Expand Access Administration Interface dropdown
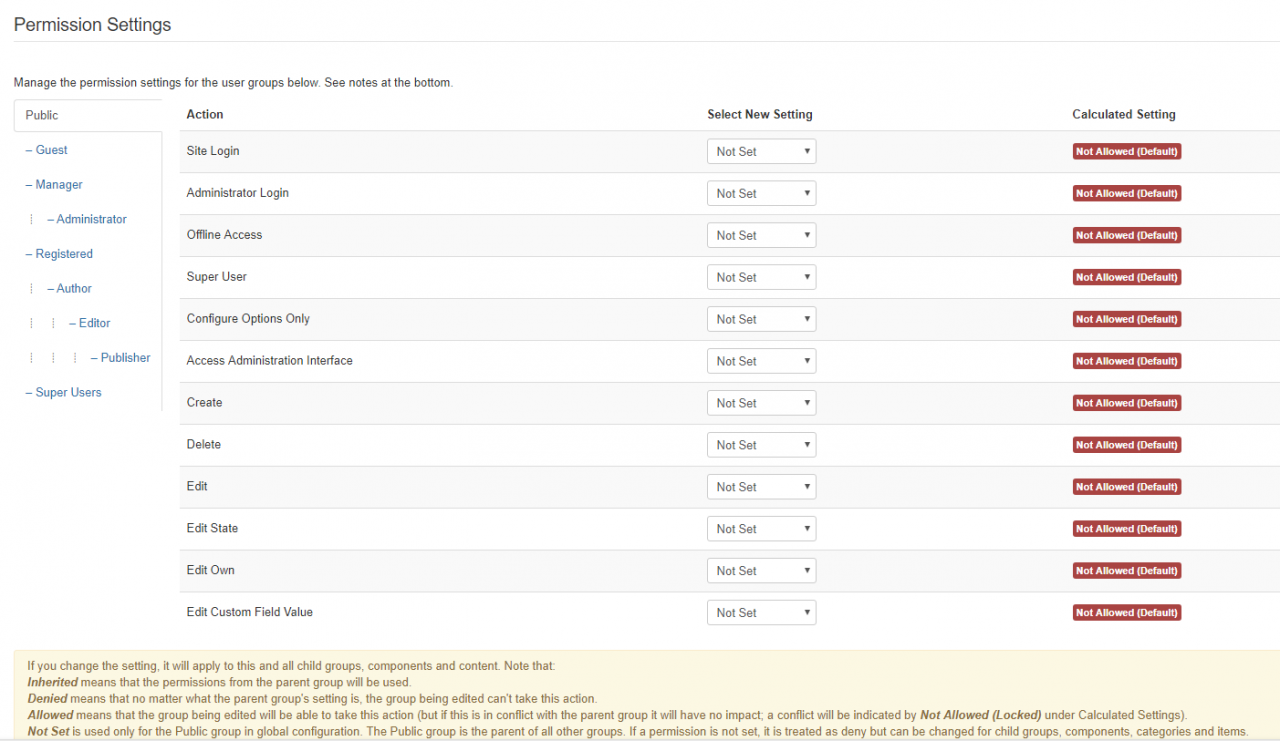The image size is (1280, 741). tap(761, 362)
